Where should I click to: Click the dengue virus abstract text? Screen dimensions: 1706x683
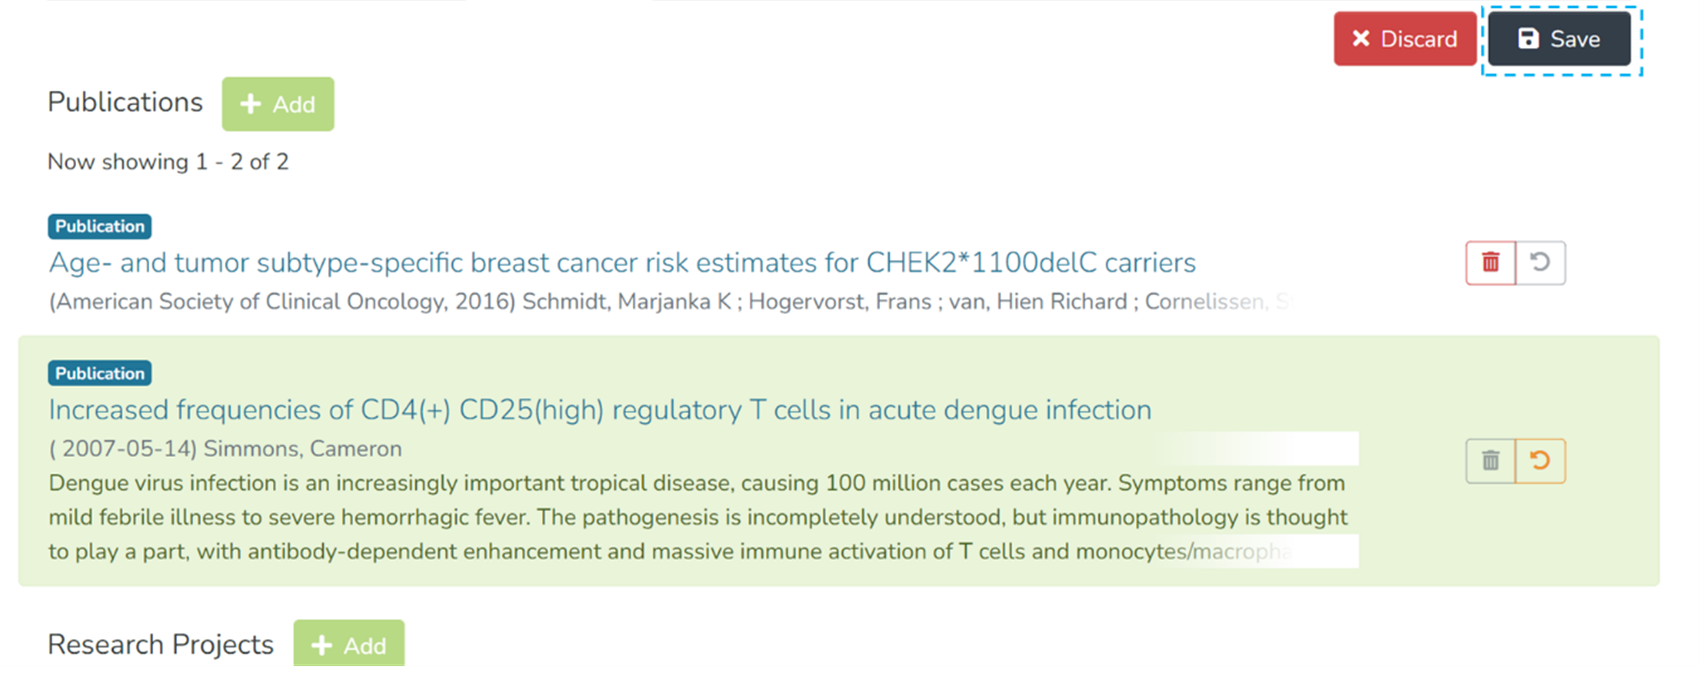[x=698, y=517]
